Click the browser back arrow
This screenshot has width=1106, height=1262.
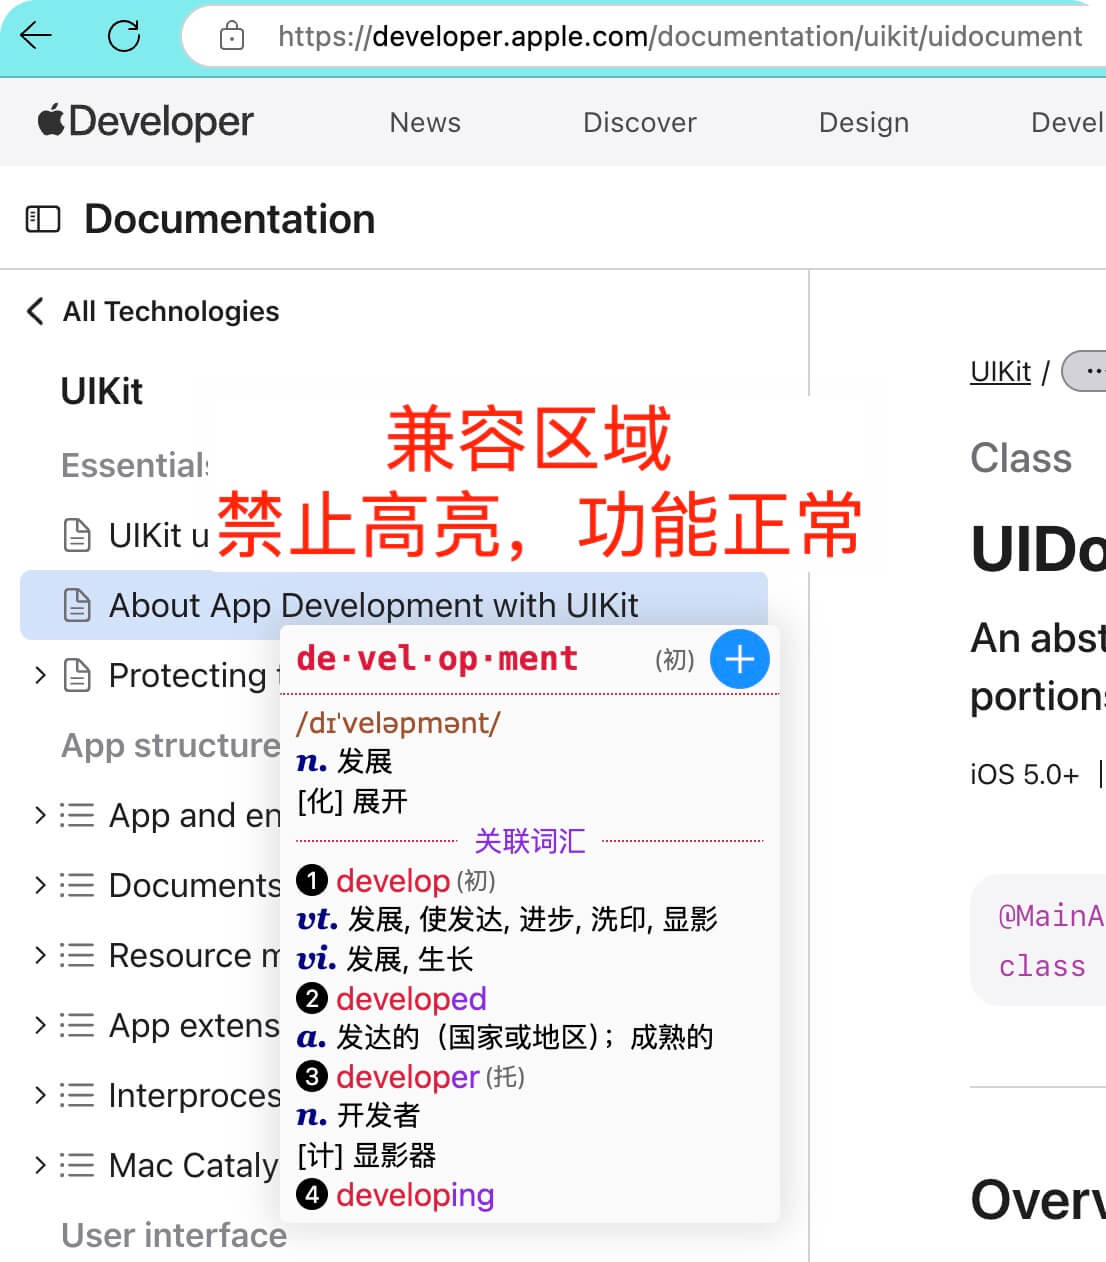point(36,36)
